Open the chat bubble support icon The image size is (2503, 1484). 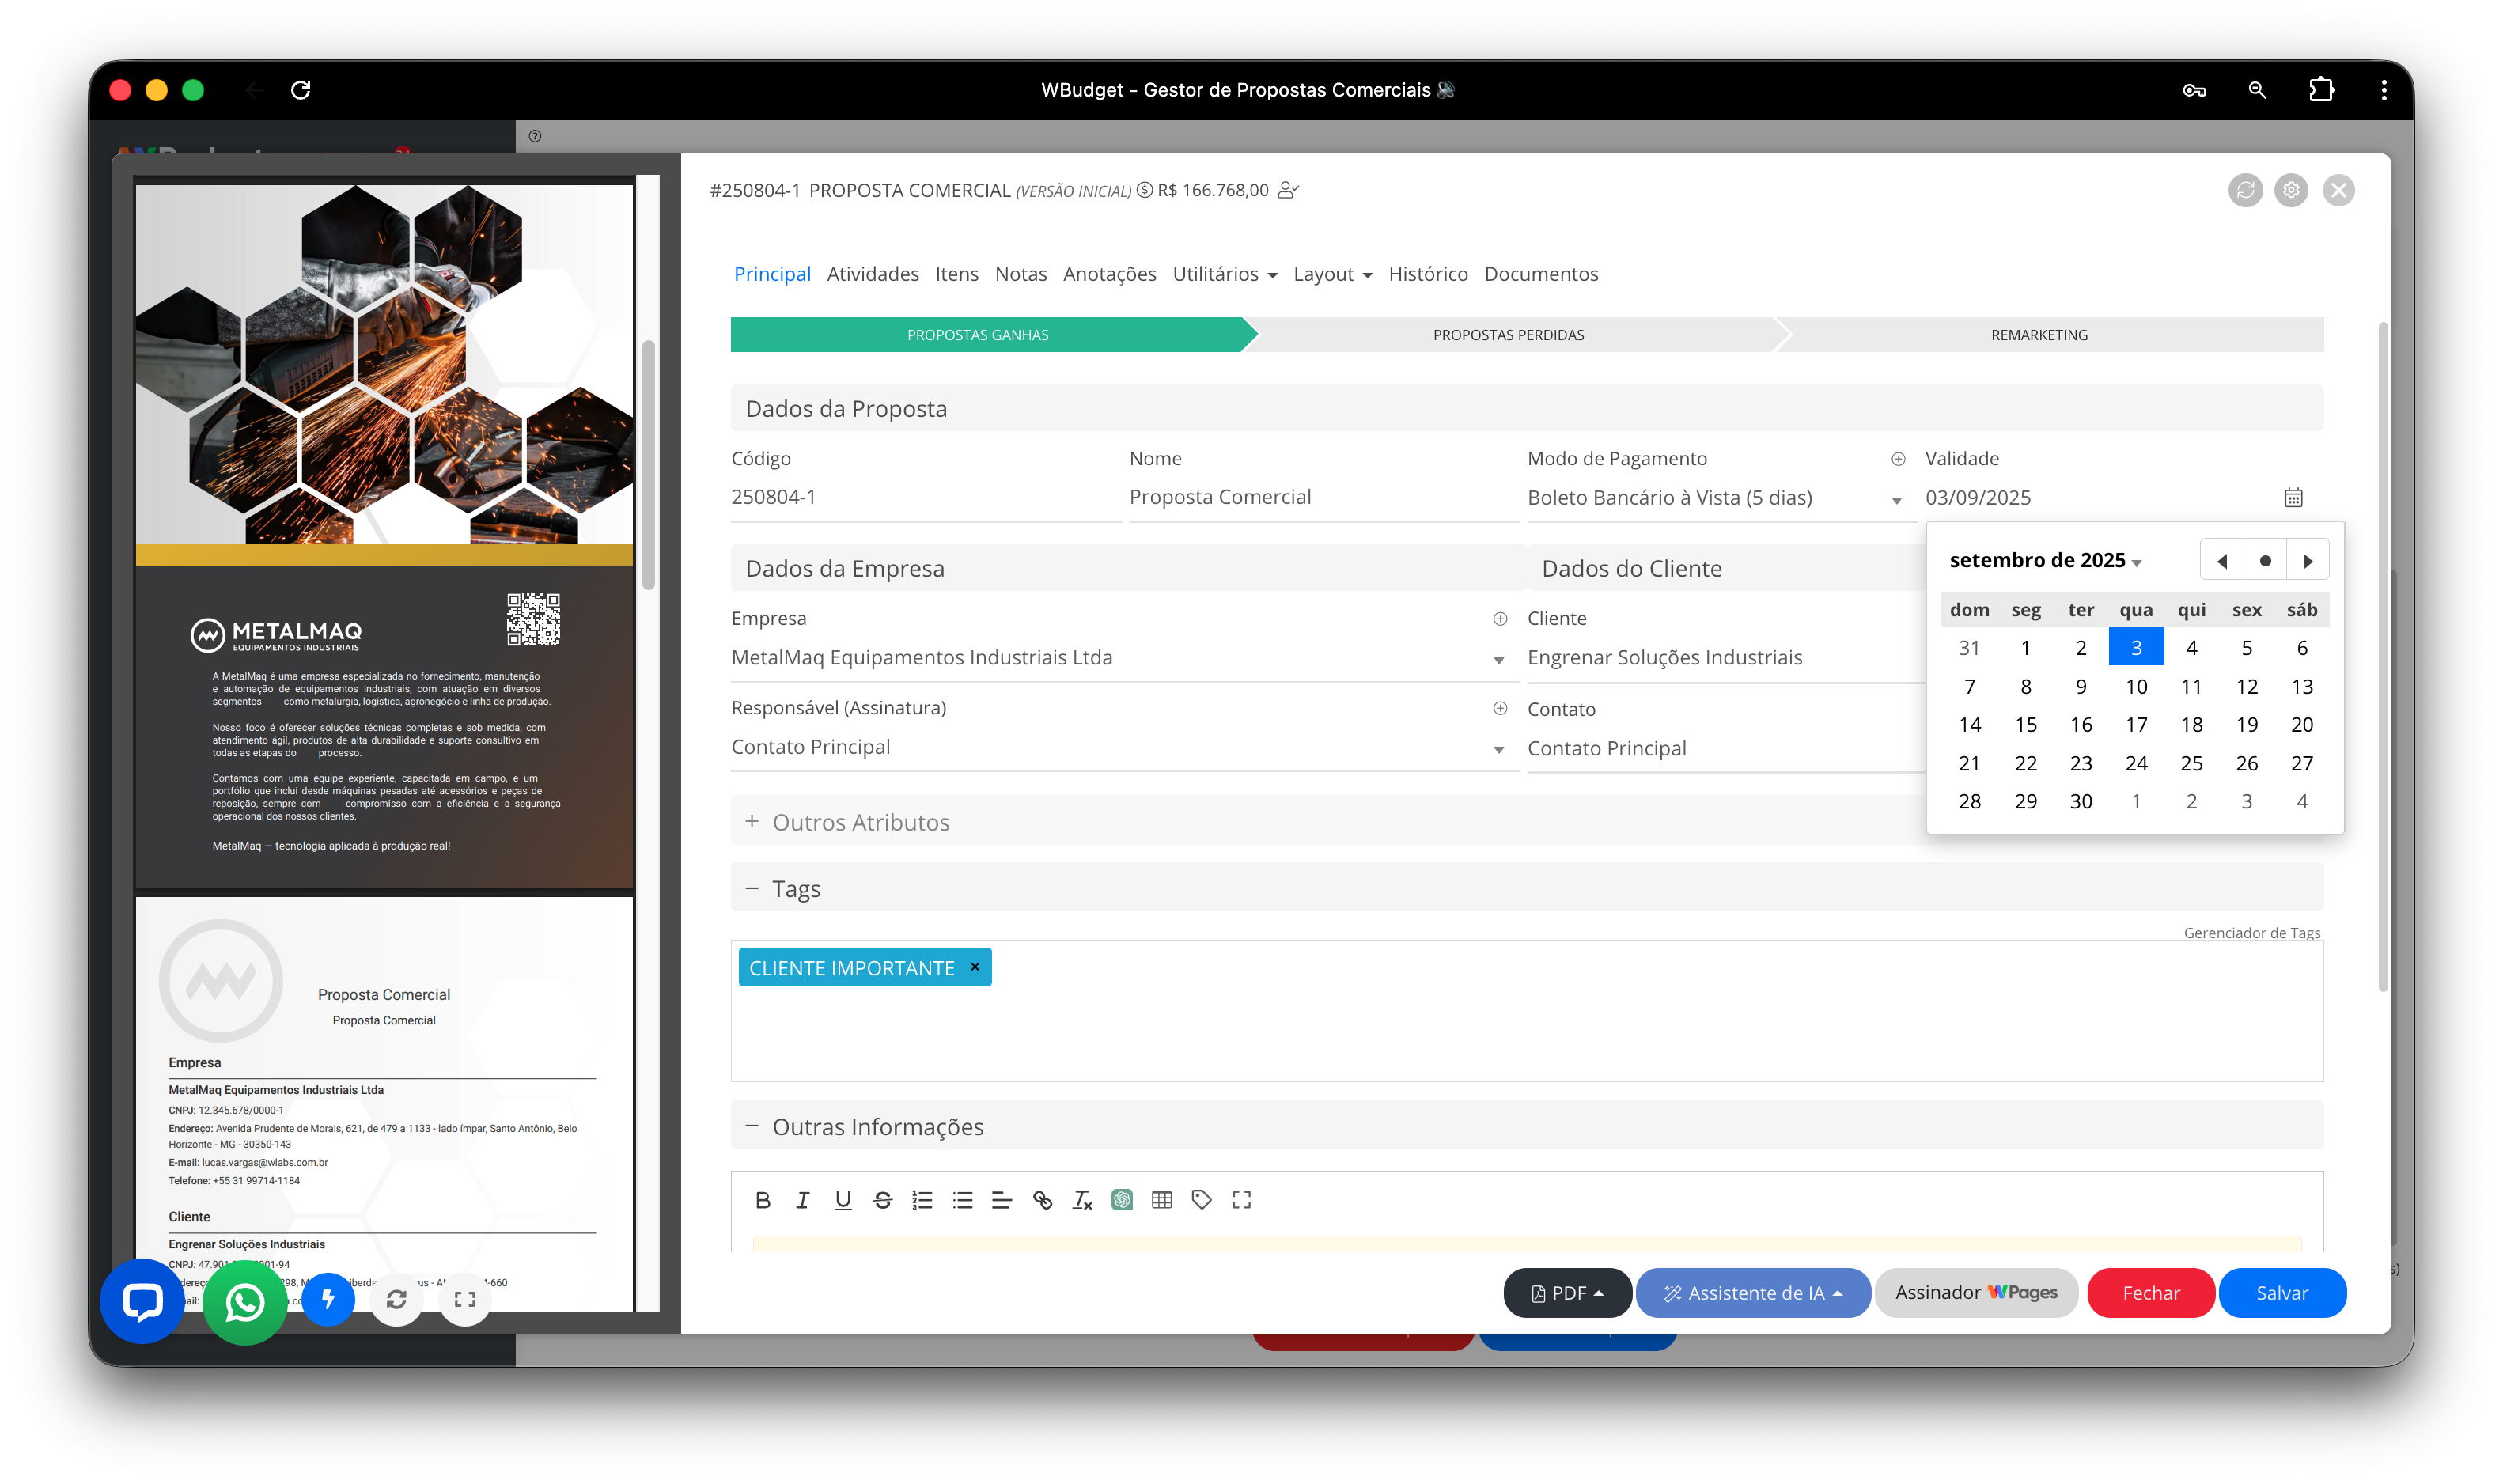(x=142, y=1301)
